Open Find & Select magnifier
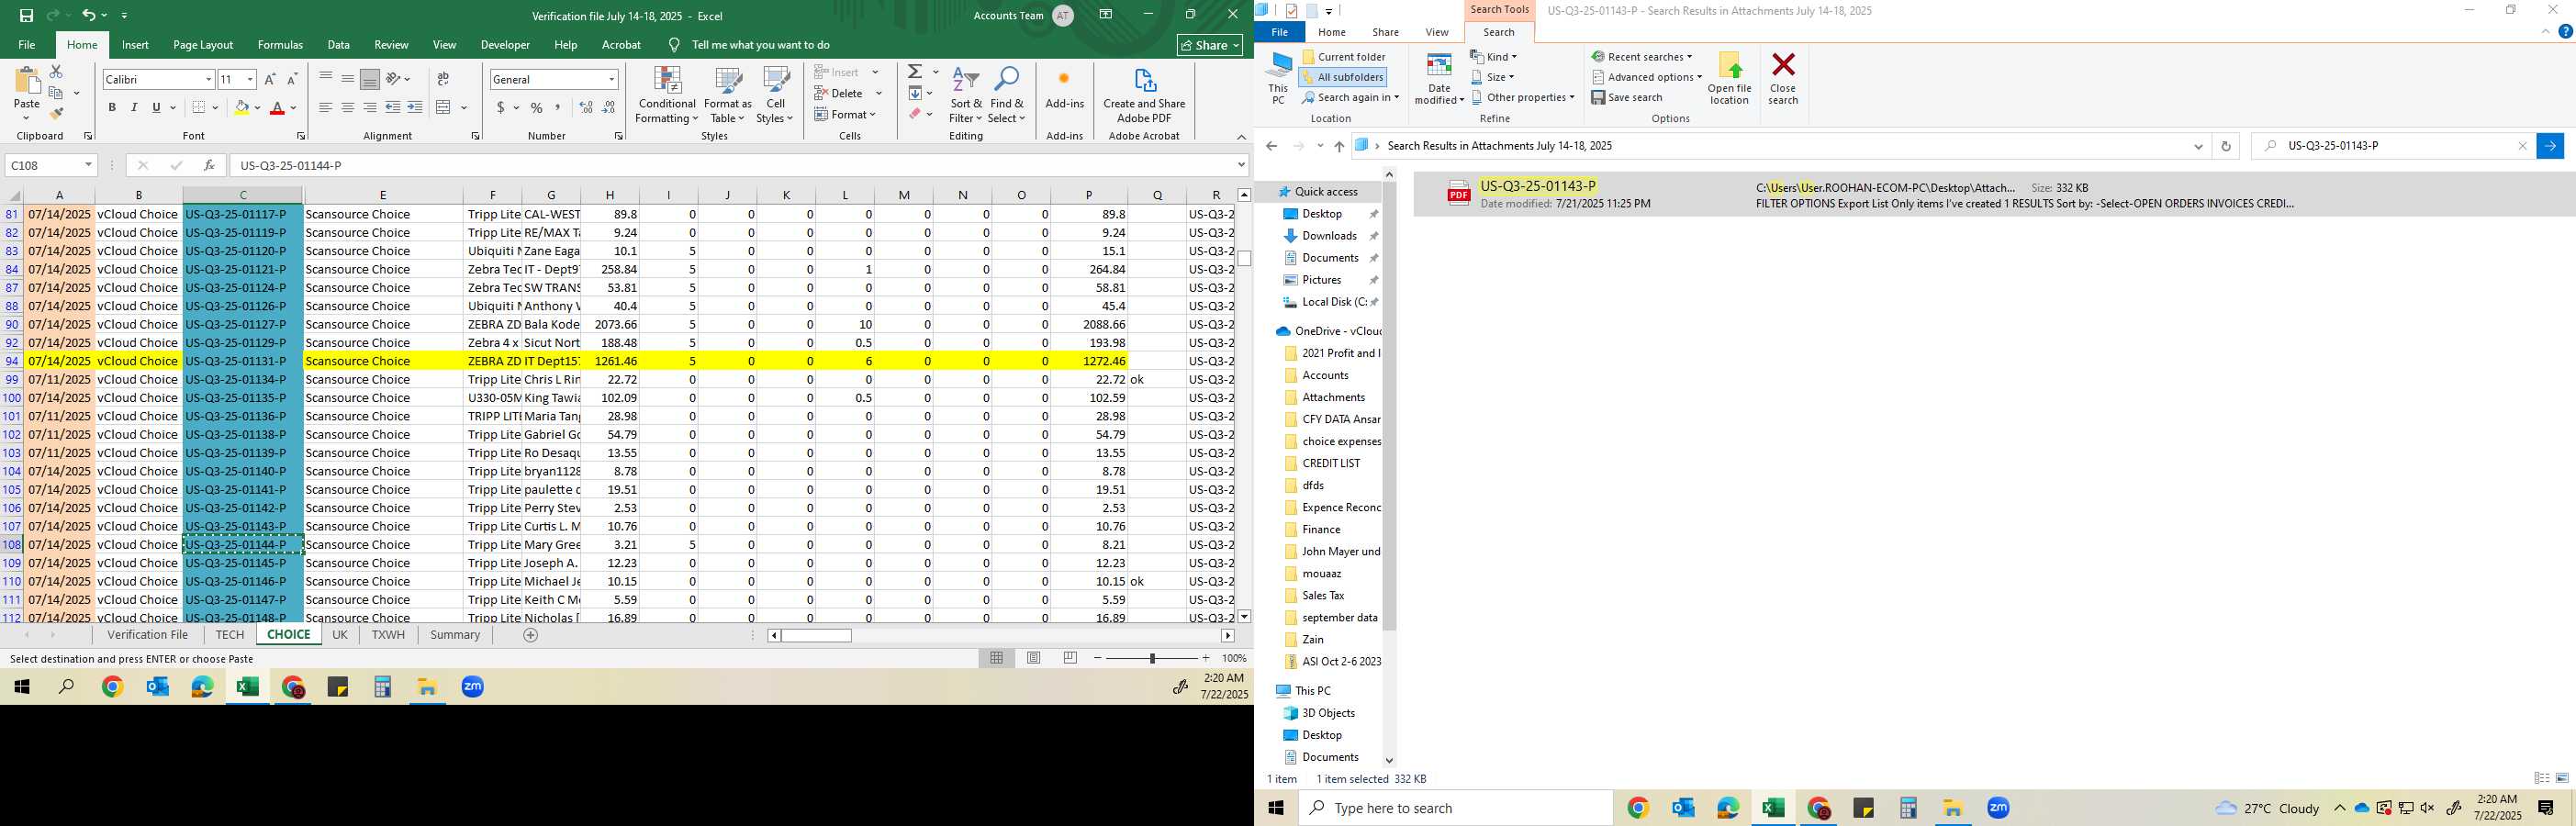 1007,96
